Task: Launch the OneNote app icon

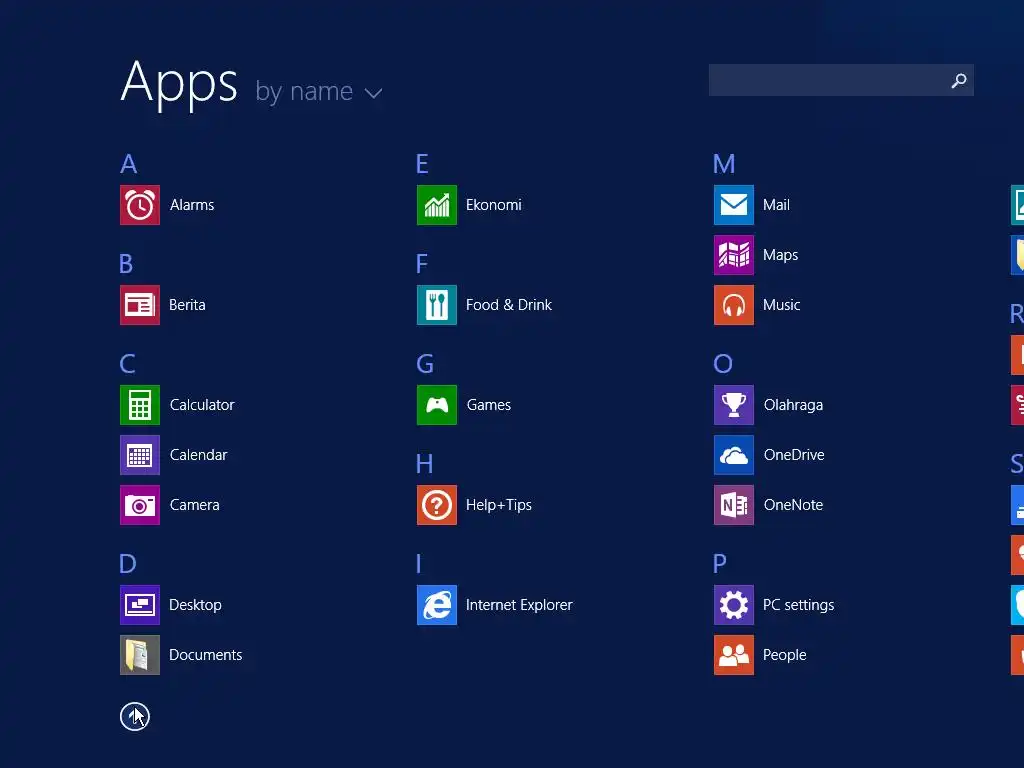Action: [x=734, y=505]
